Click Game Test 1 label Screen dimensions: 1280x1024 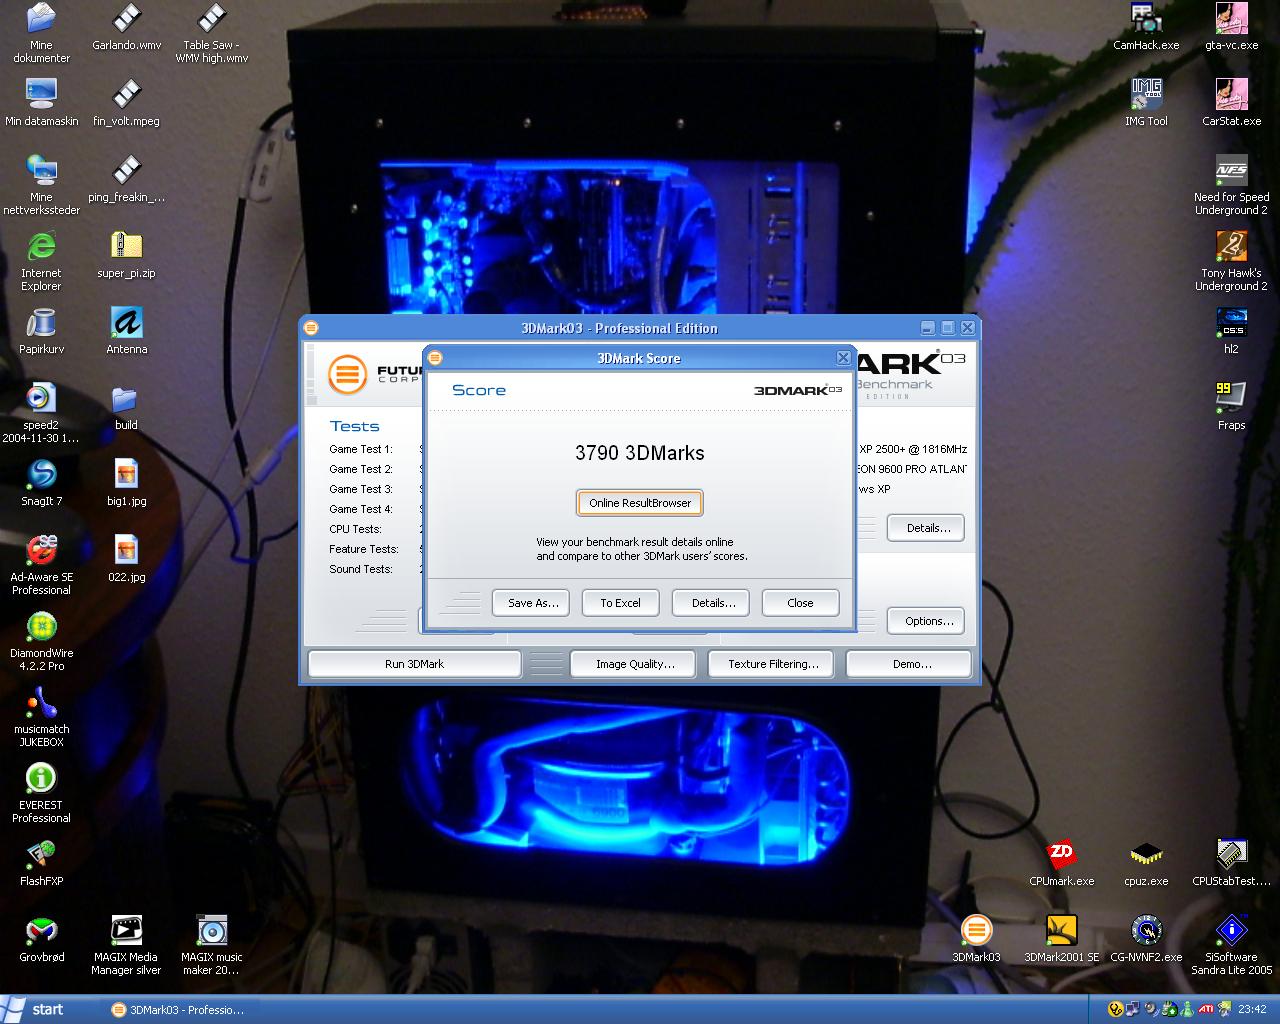point(361,449)
